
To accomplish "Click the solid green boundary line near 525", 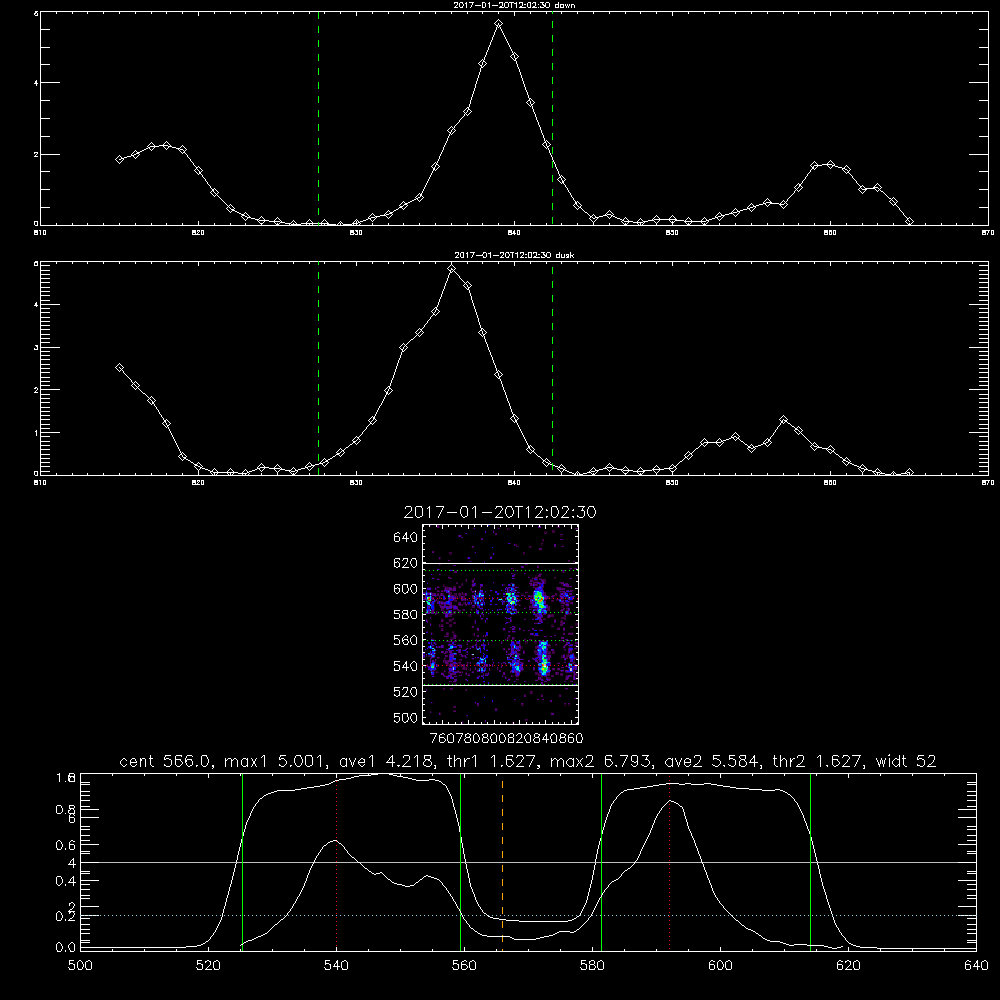I will click(x=242, y=861).
